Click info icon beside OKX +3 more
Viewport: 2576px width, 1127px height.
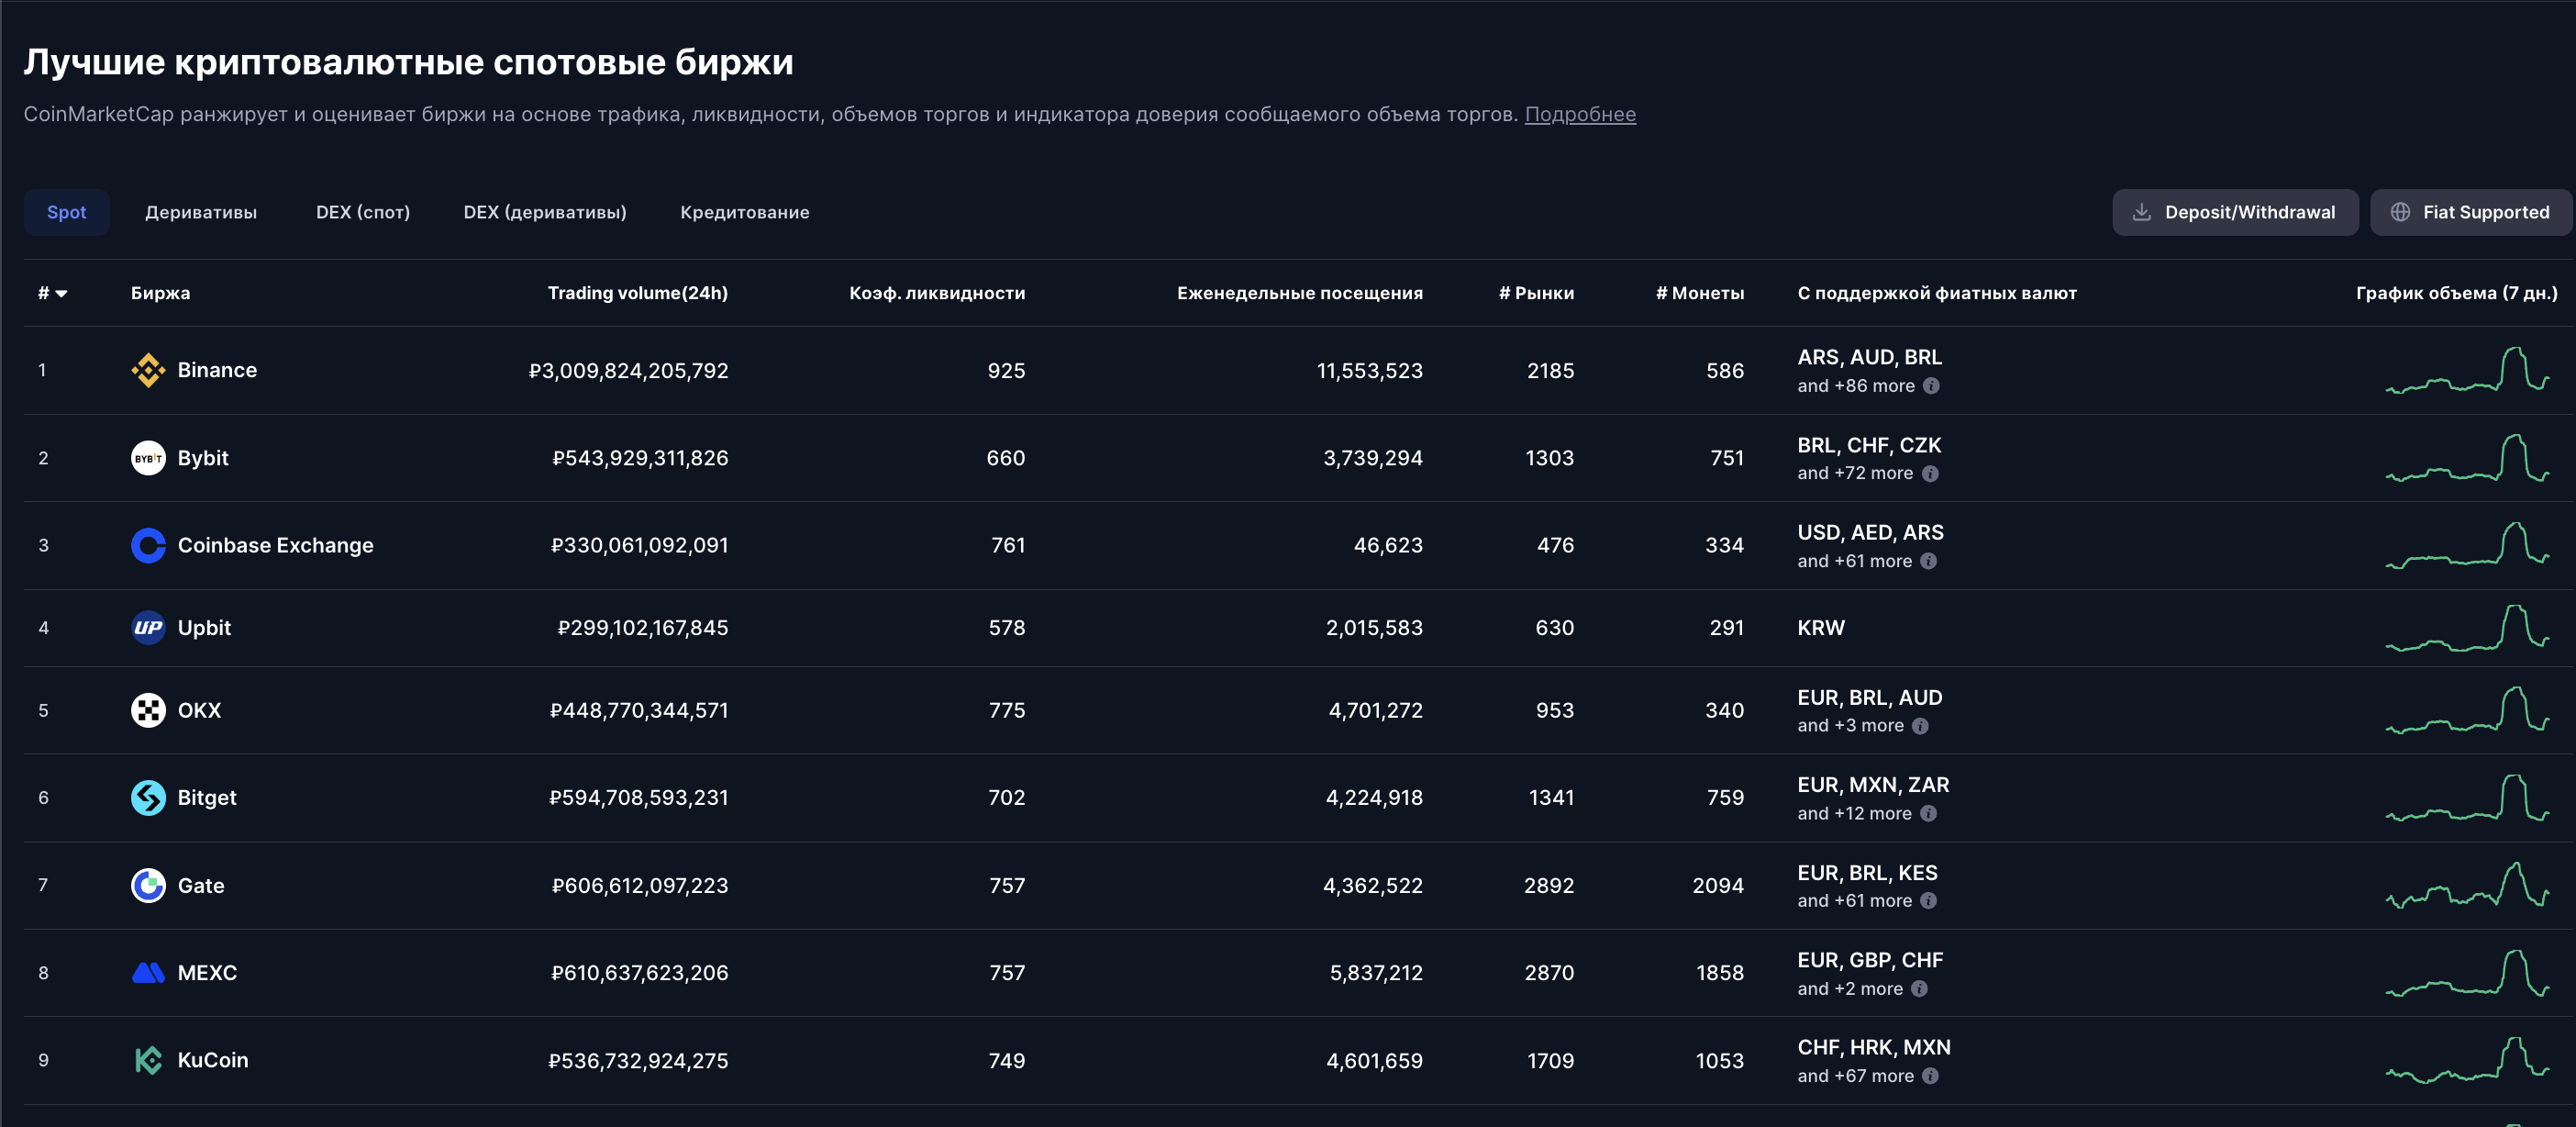pyautogui.click(x=1920, y=726)
